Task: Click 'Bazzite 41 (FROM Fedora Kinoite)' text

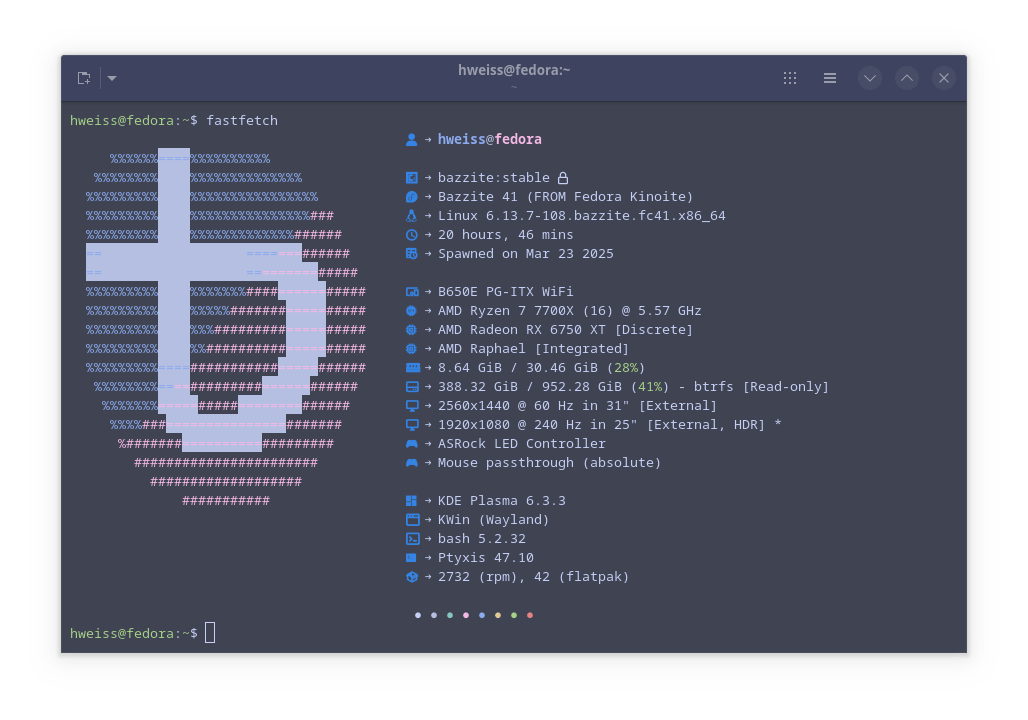Action: click(x=565, y=197)
